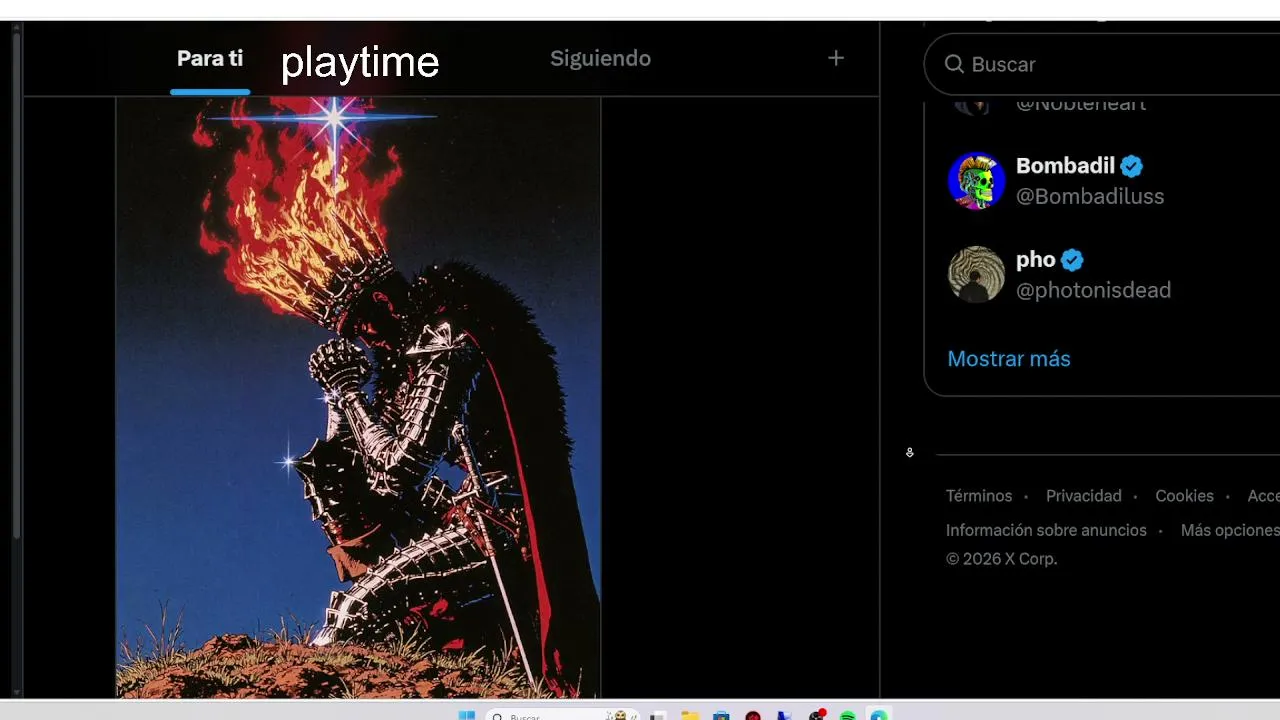Open the Windows Start menu

coord(466,715)
